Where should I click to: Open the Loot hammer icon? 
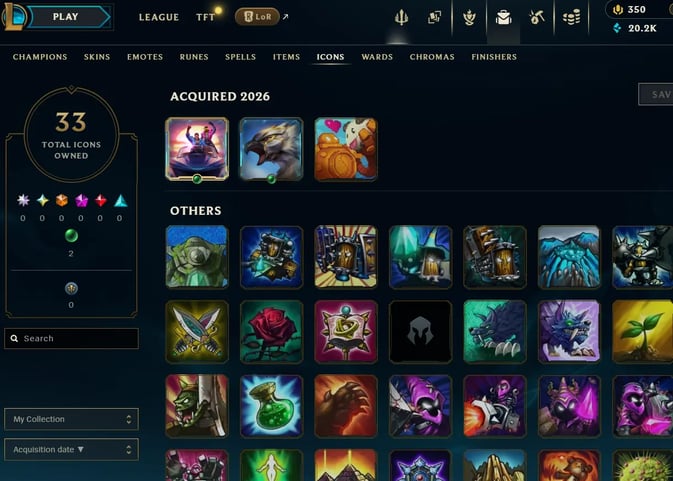(x=537, y=18)
